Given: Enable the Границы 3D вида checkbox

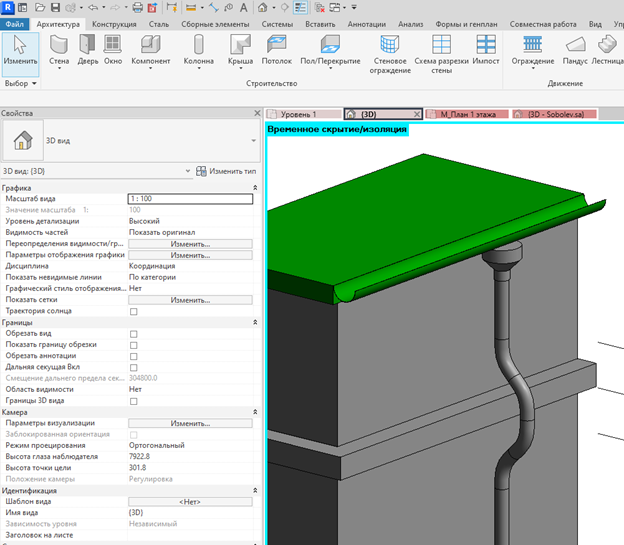Looking at the screenshot, I should pyautogui.click(x=134, y=401).
